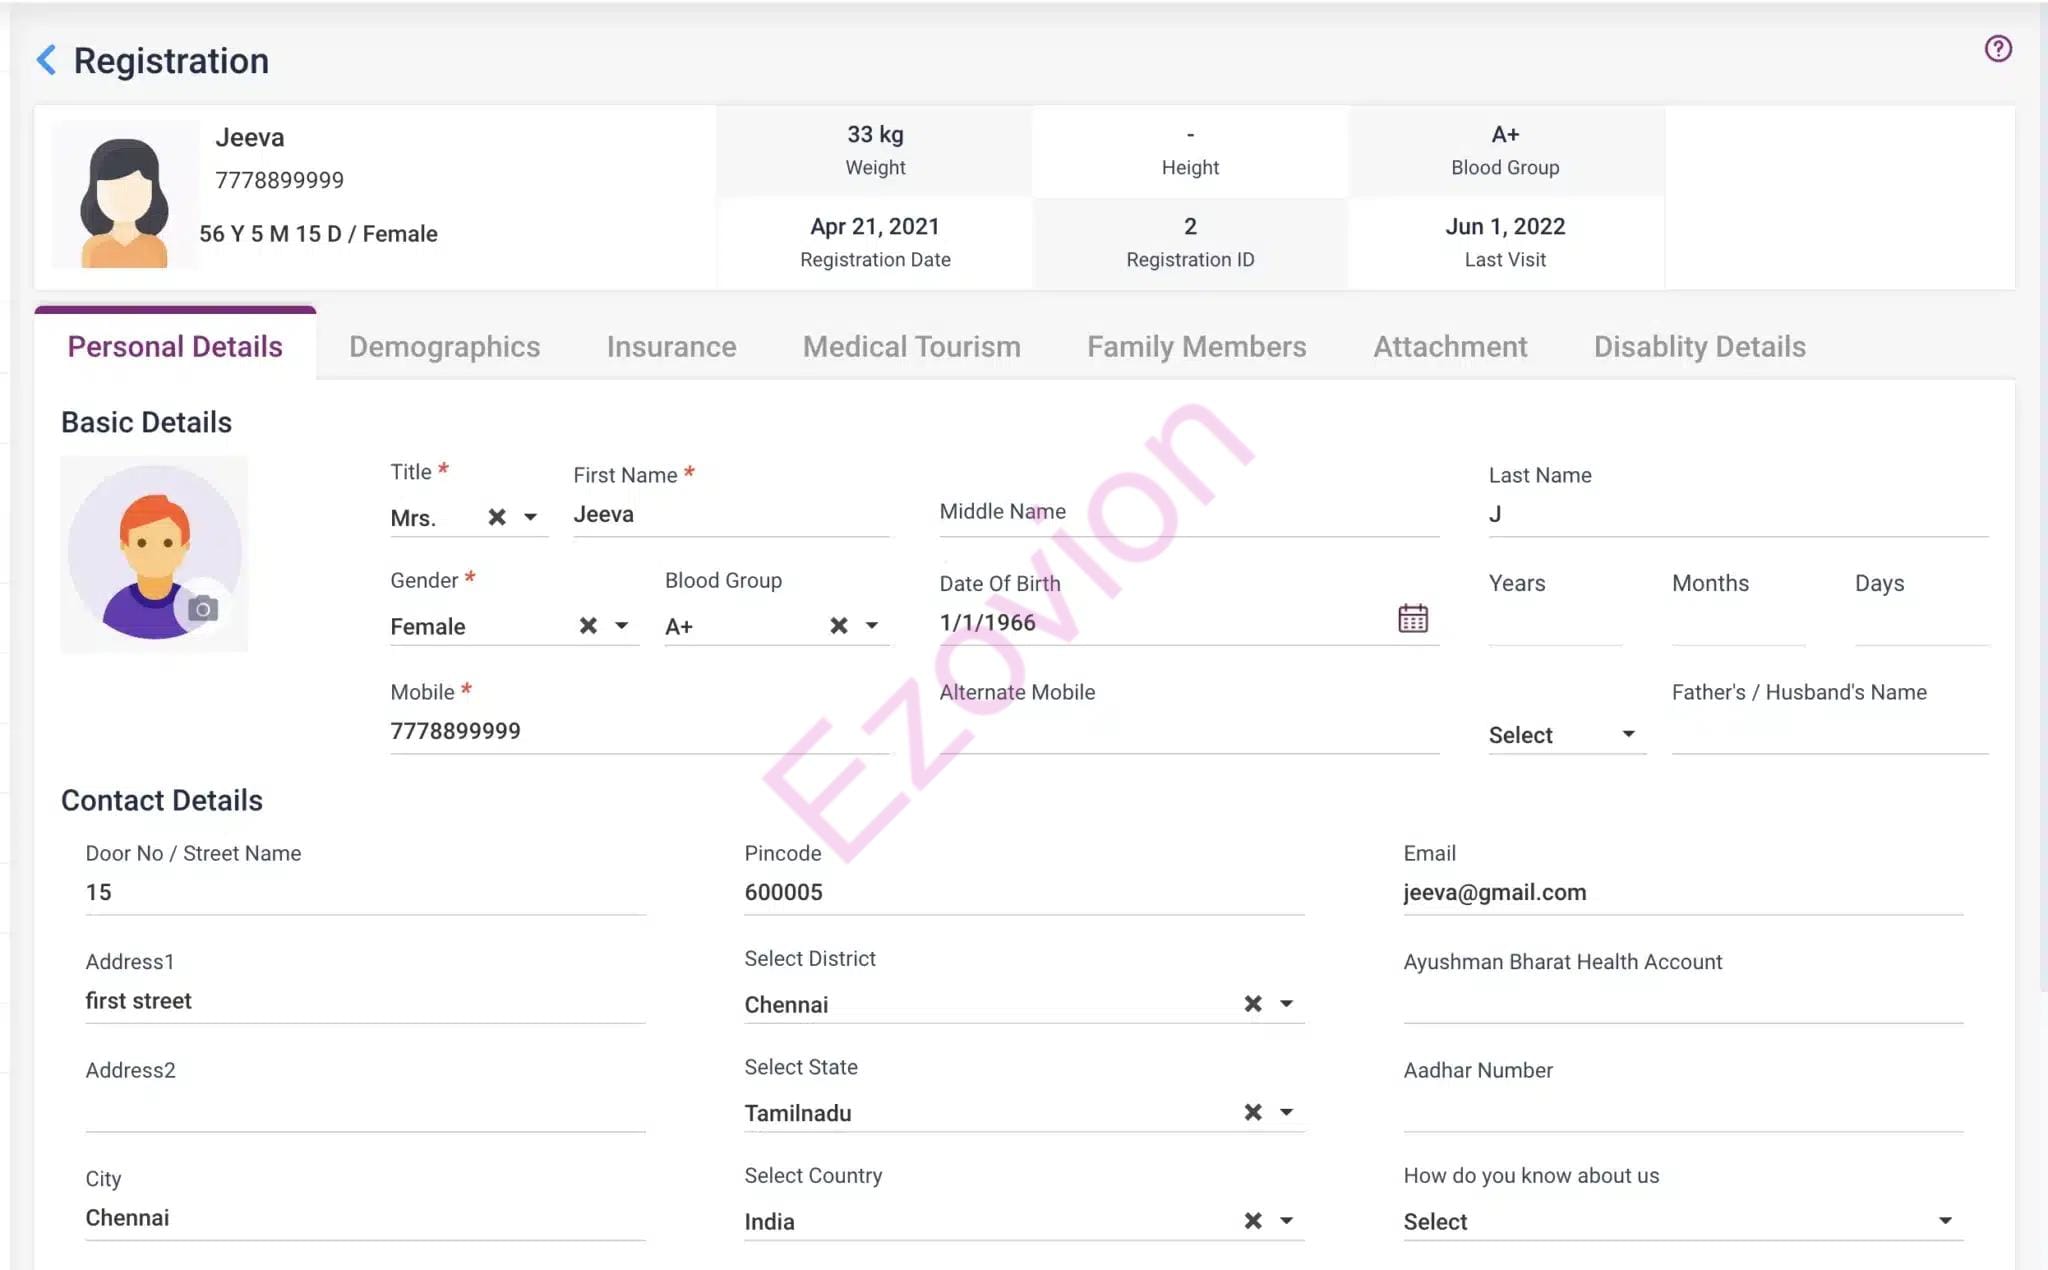Go to Family Members tab
Viewport: 2048px width, 1270px height.
[x=1196, y=347]
